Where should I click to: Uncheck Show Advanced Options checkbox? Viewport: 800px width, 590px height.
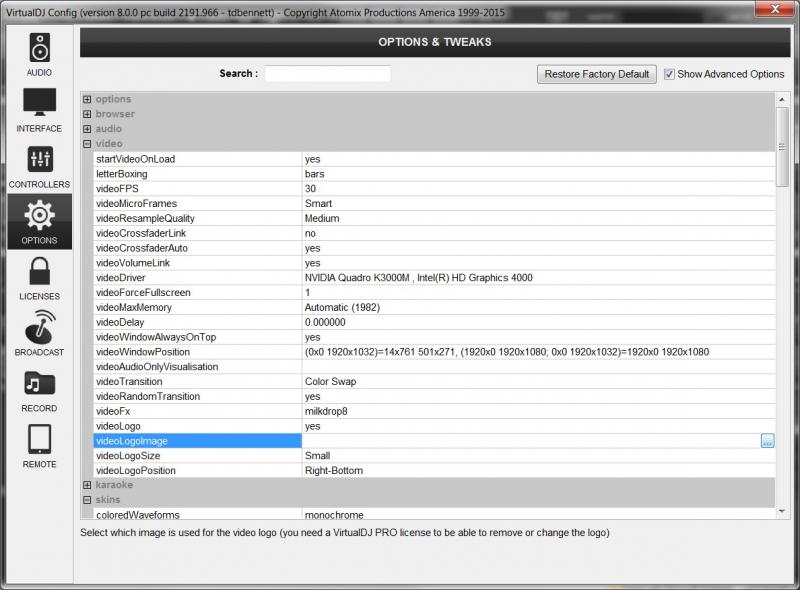click(x=670, y=74)
